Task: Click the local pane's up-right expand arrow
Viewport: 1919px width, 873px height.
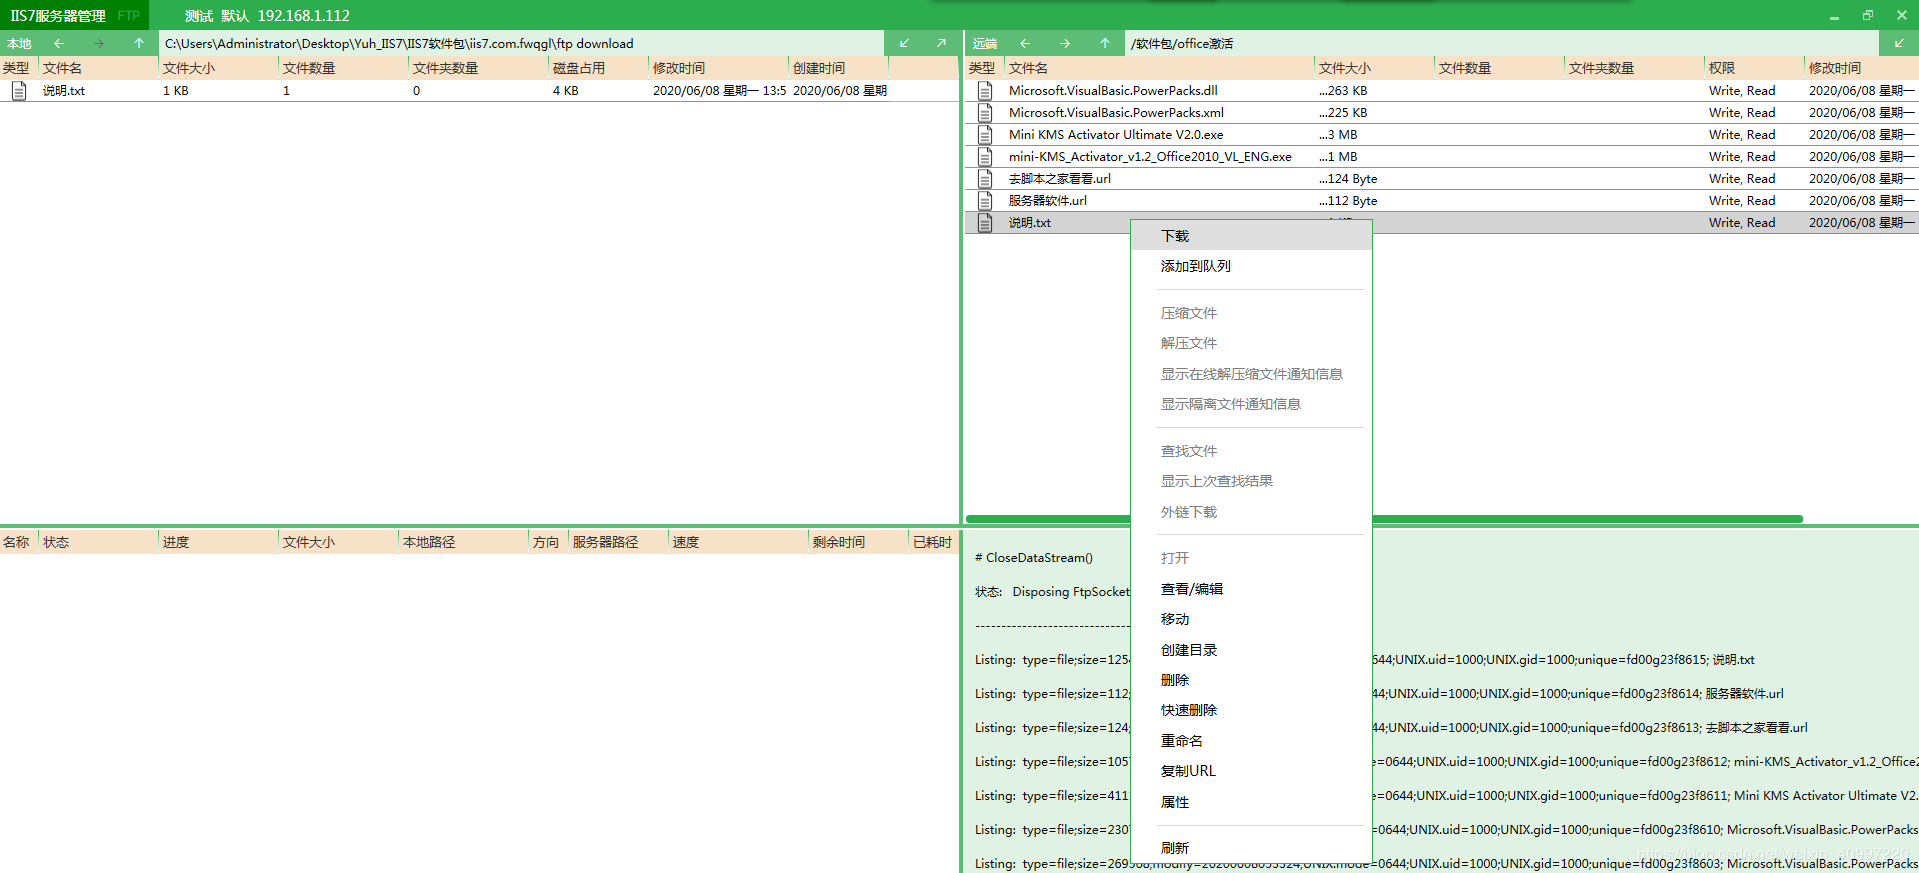Action: pos(941,43)
